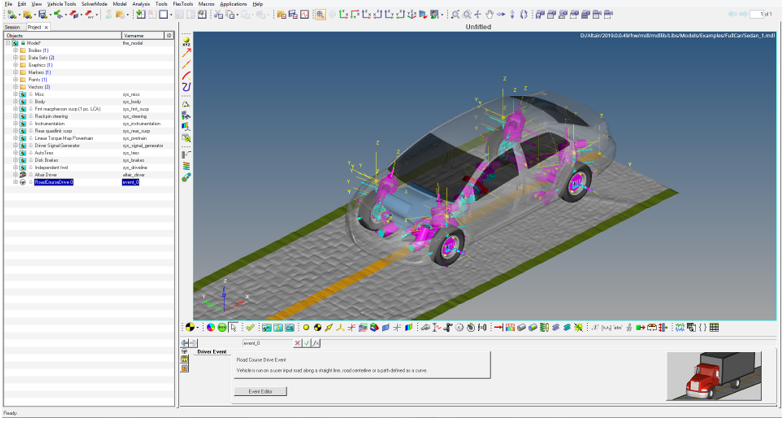This screenshot has width=784, height=422.
Task: Click the green check model icon
Action: tap(250, 328)
